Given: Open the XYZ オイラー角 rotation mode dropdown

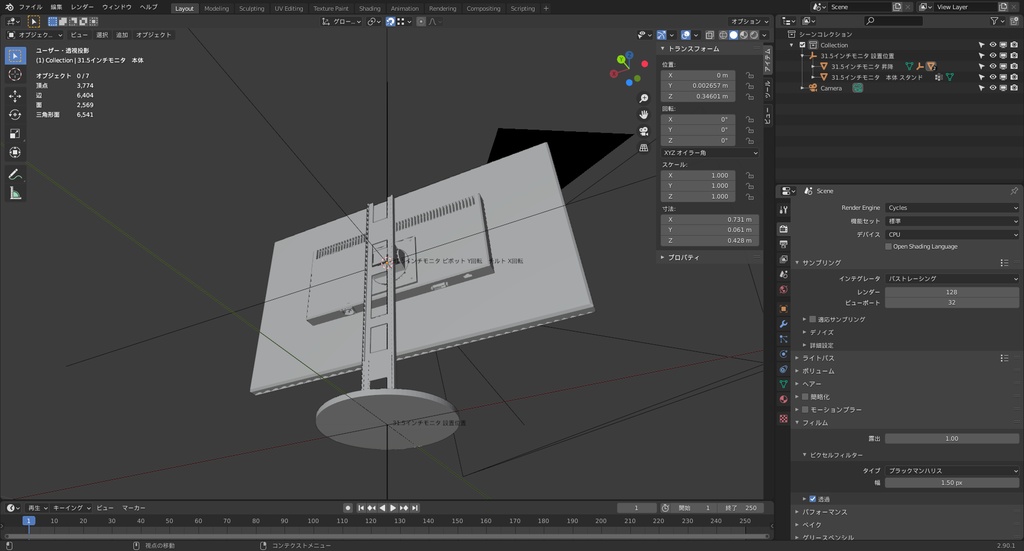Looking at the screenshot, I should point(710,153).
